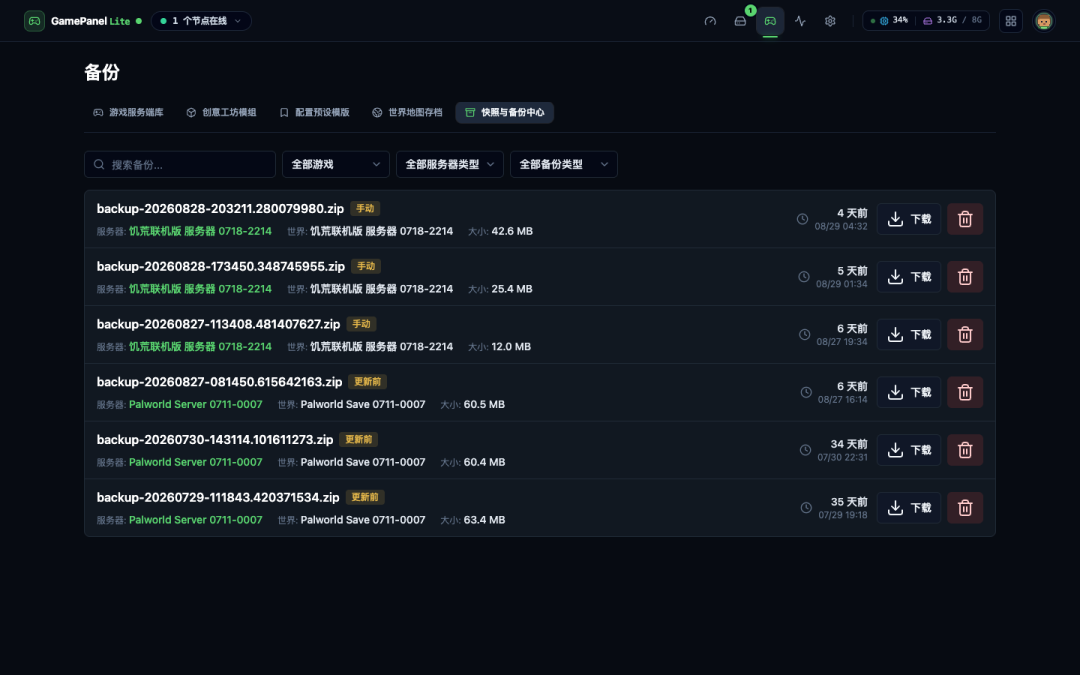The width and height of the screenshot is (1080, 675).
Task: Open the settings gear icon
Action: 830,21
